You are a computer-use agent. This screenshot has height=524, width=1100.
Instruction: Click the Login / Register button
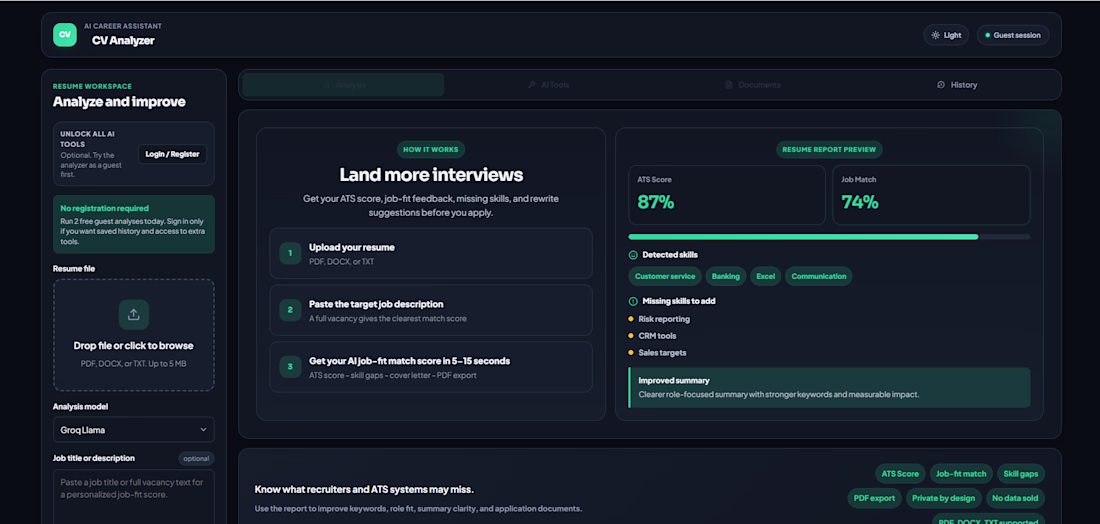pos(172,154)
